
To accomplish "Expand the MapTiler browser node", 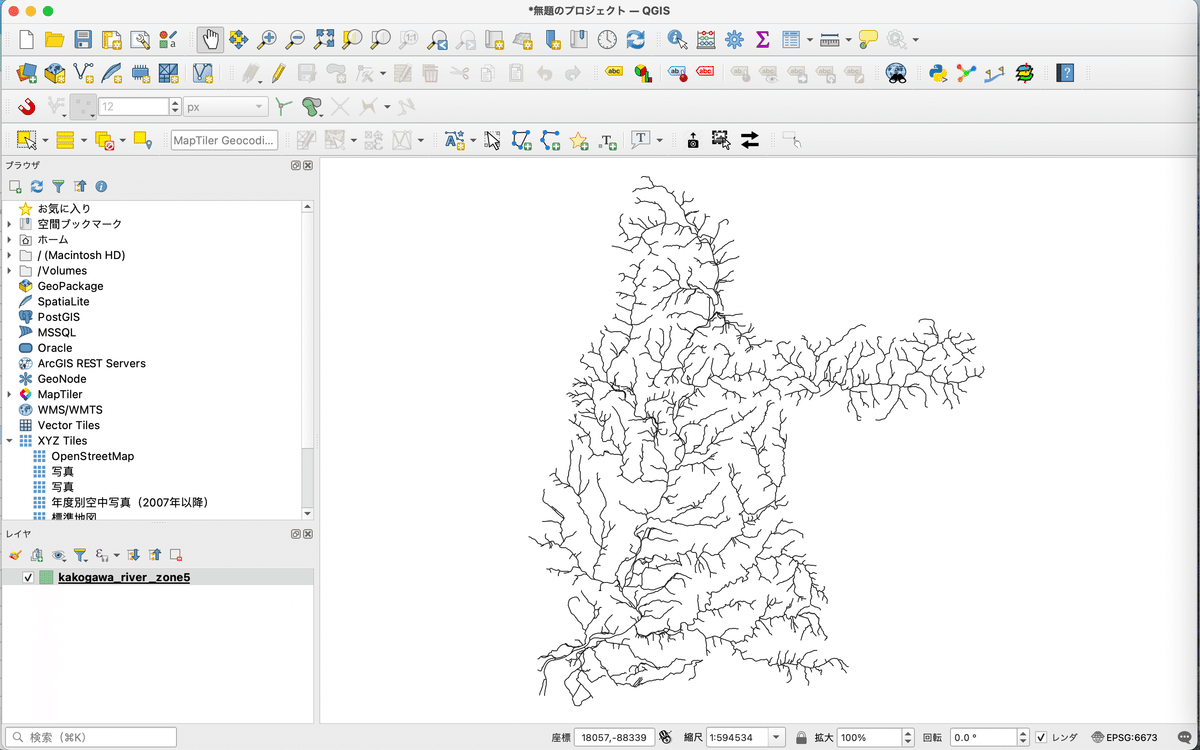I will tap(10, 395).
